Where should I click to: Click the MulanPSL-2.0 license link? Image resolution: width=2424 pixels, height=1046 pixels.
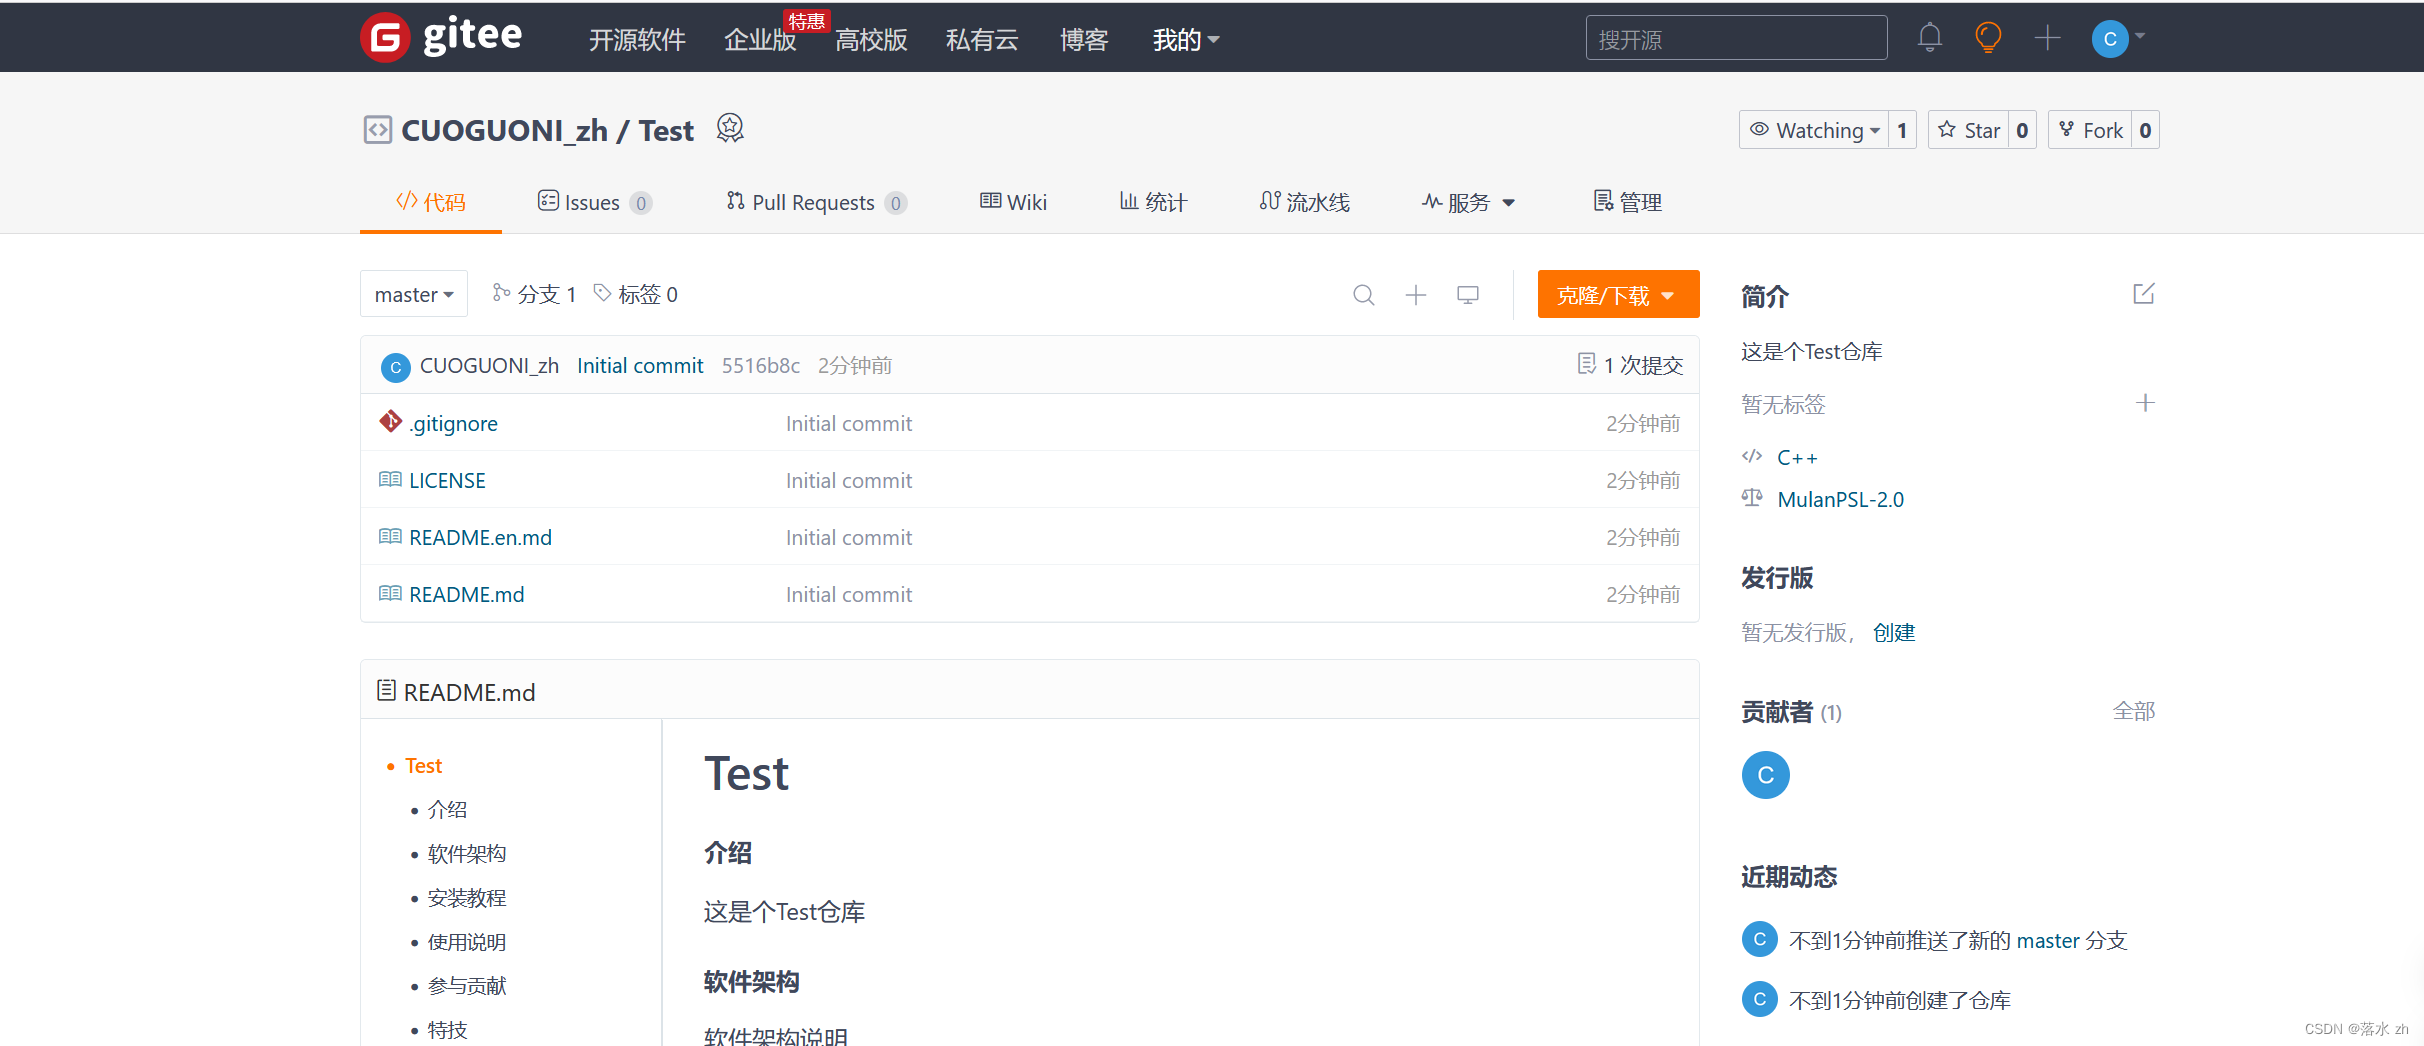tap(1840, 499)
